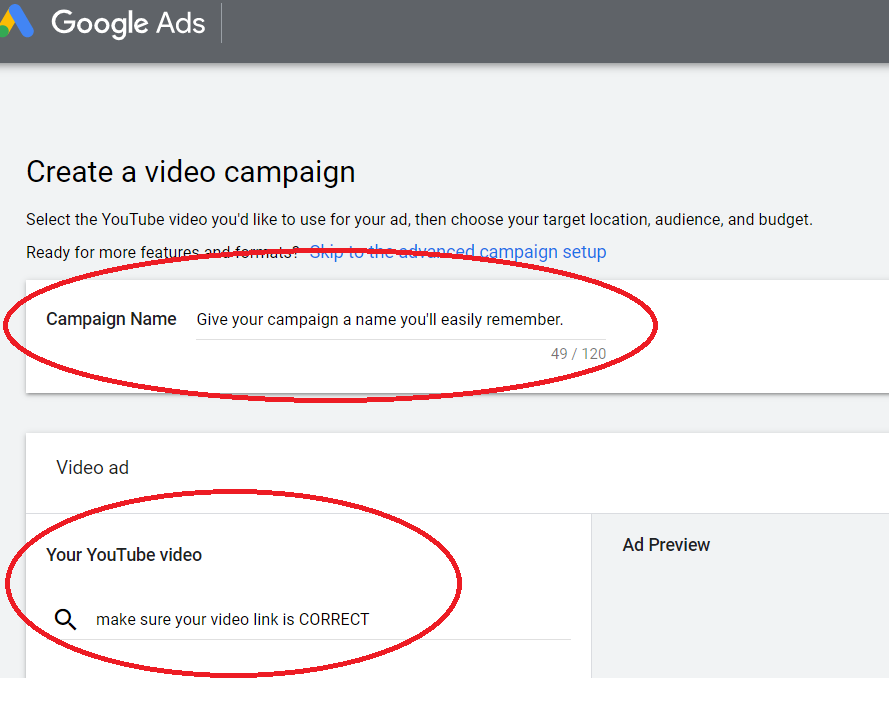Click the search magnifier icon

coord(65,619)
